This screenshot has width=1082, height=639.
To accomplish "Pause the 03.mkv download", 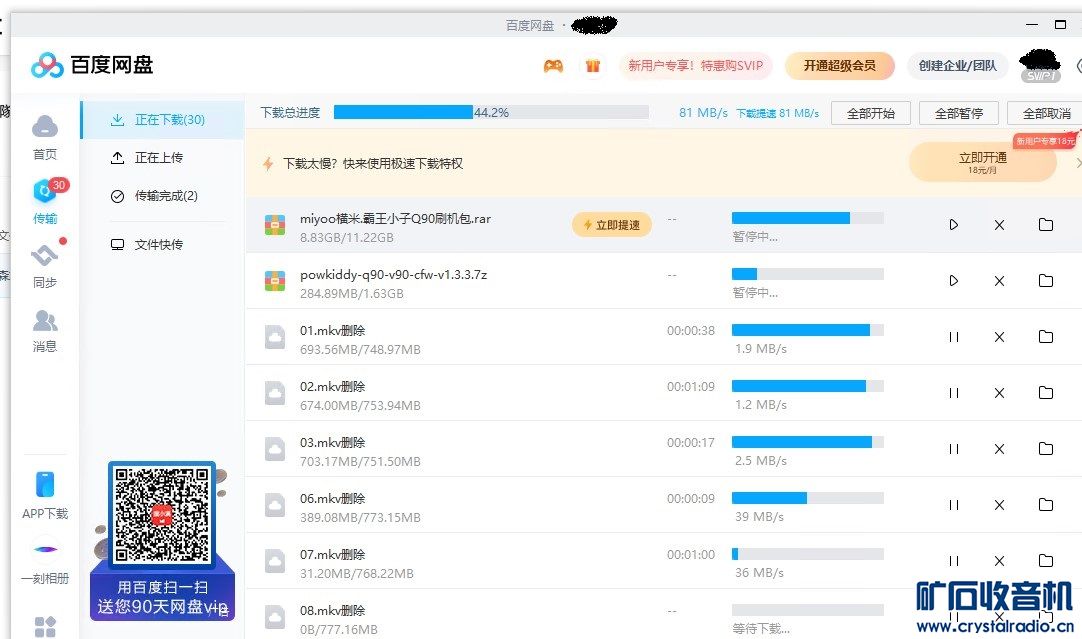I will click(x=954, y=449).
